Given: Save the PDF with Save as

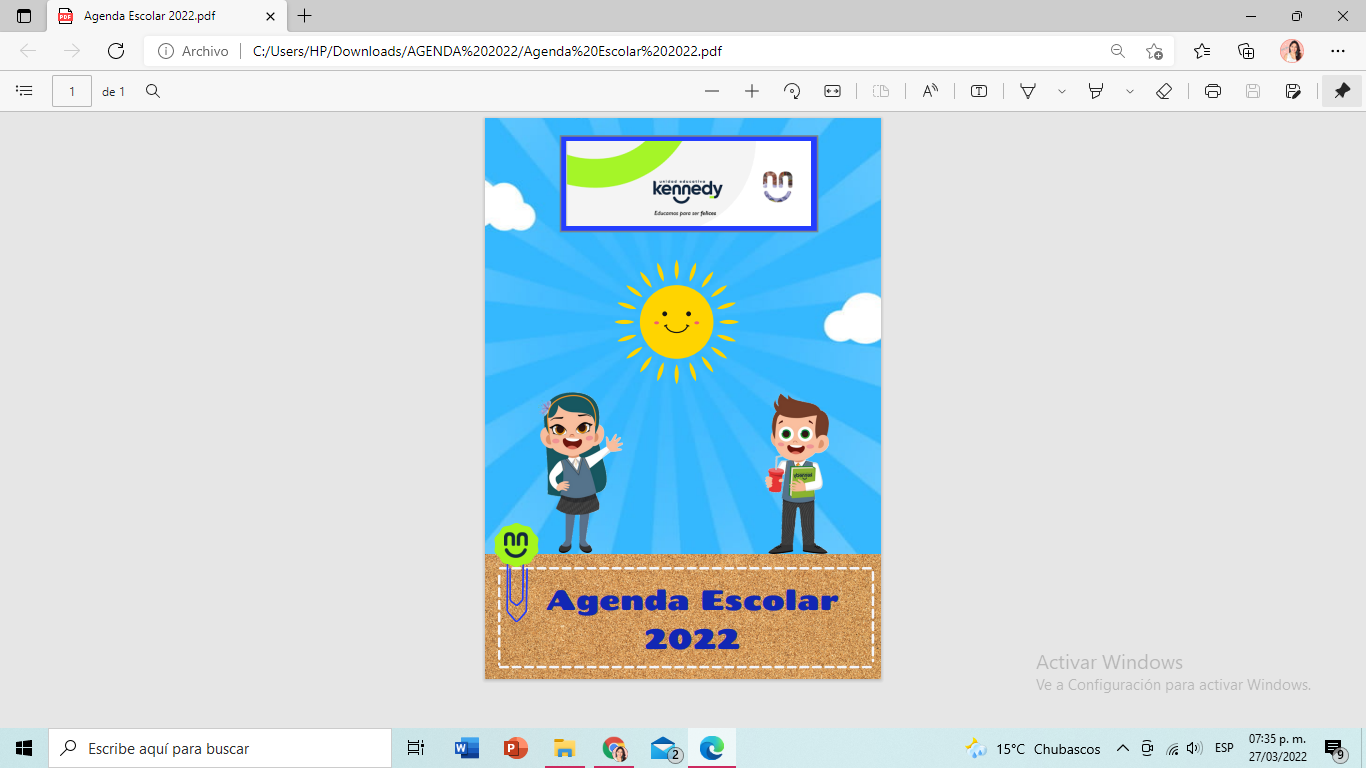Looking at the screenshot, I should point(1292,90).
